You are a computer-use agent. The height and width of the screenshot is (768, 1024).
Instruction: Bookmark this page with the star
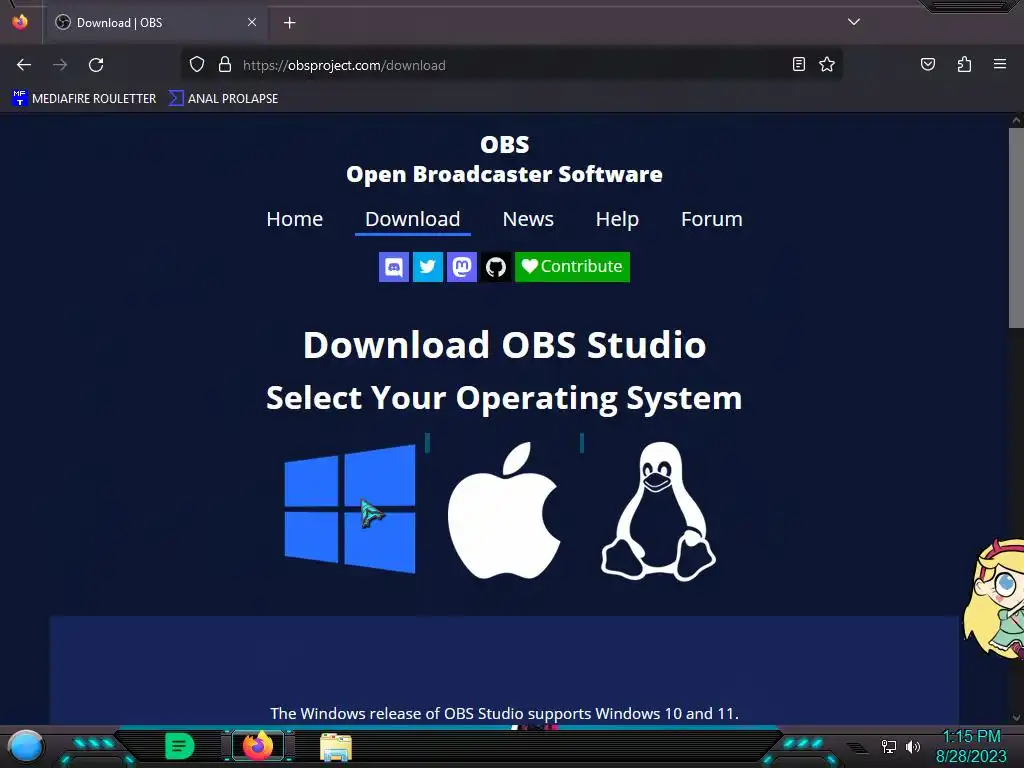[827, 65]
